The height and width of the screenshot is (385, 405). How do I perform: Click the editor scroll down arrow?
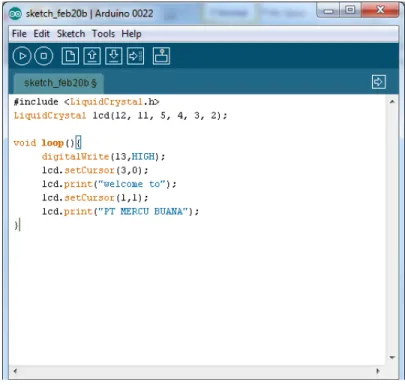pyautogui.click(x=392, y=358)
